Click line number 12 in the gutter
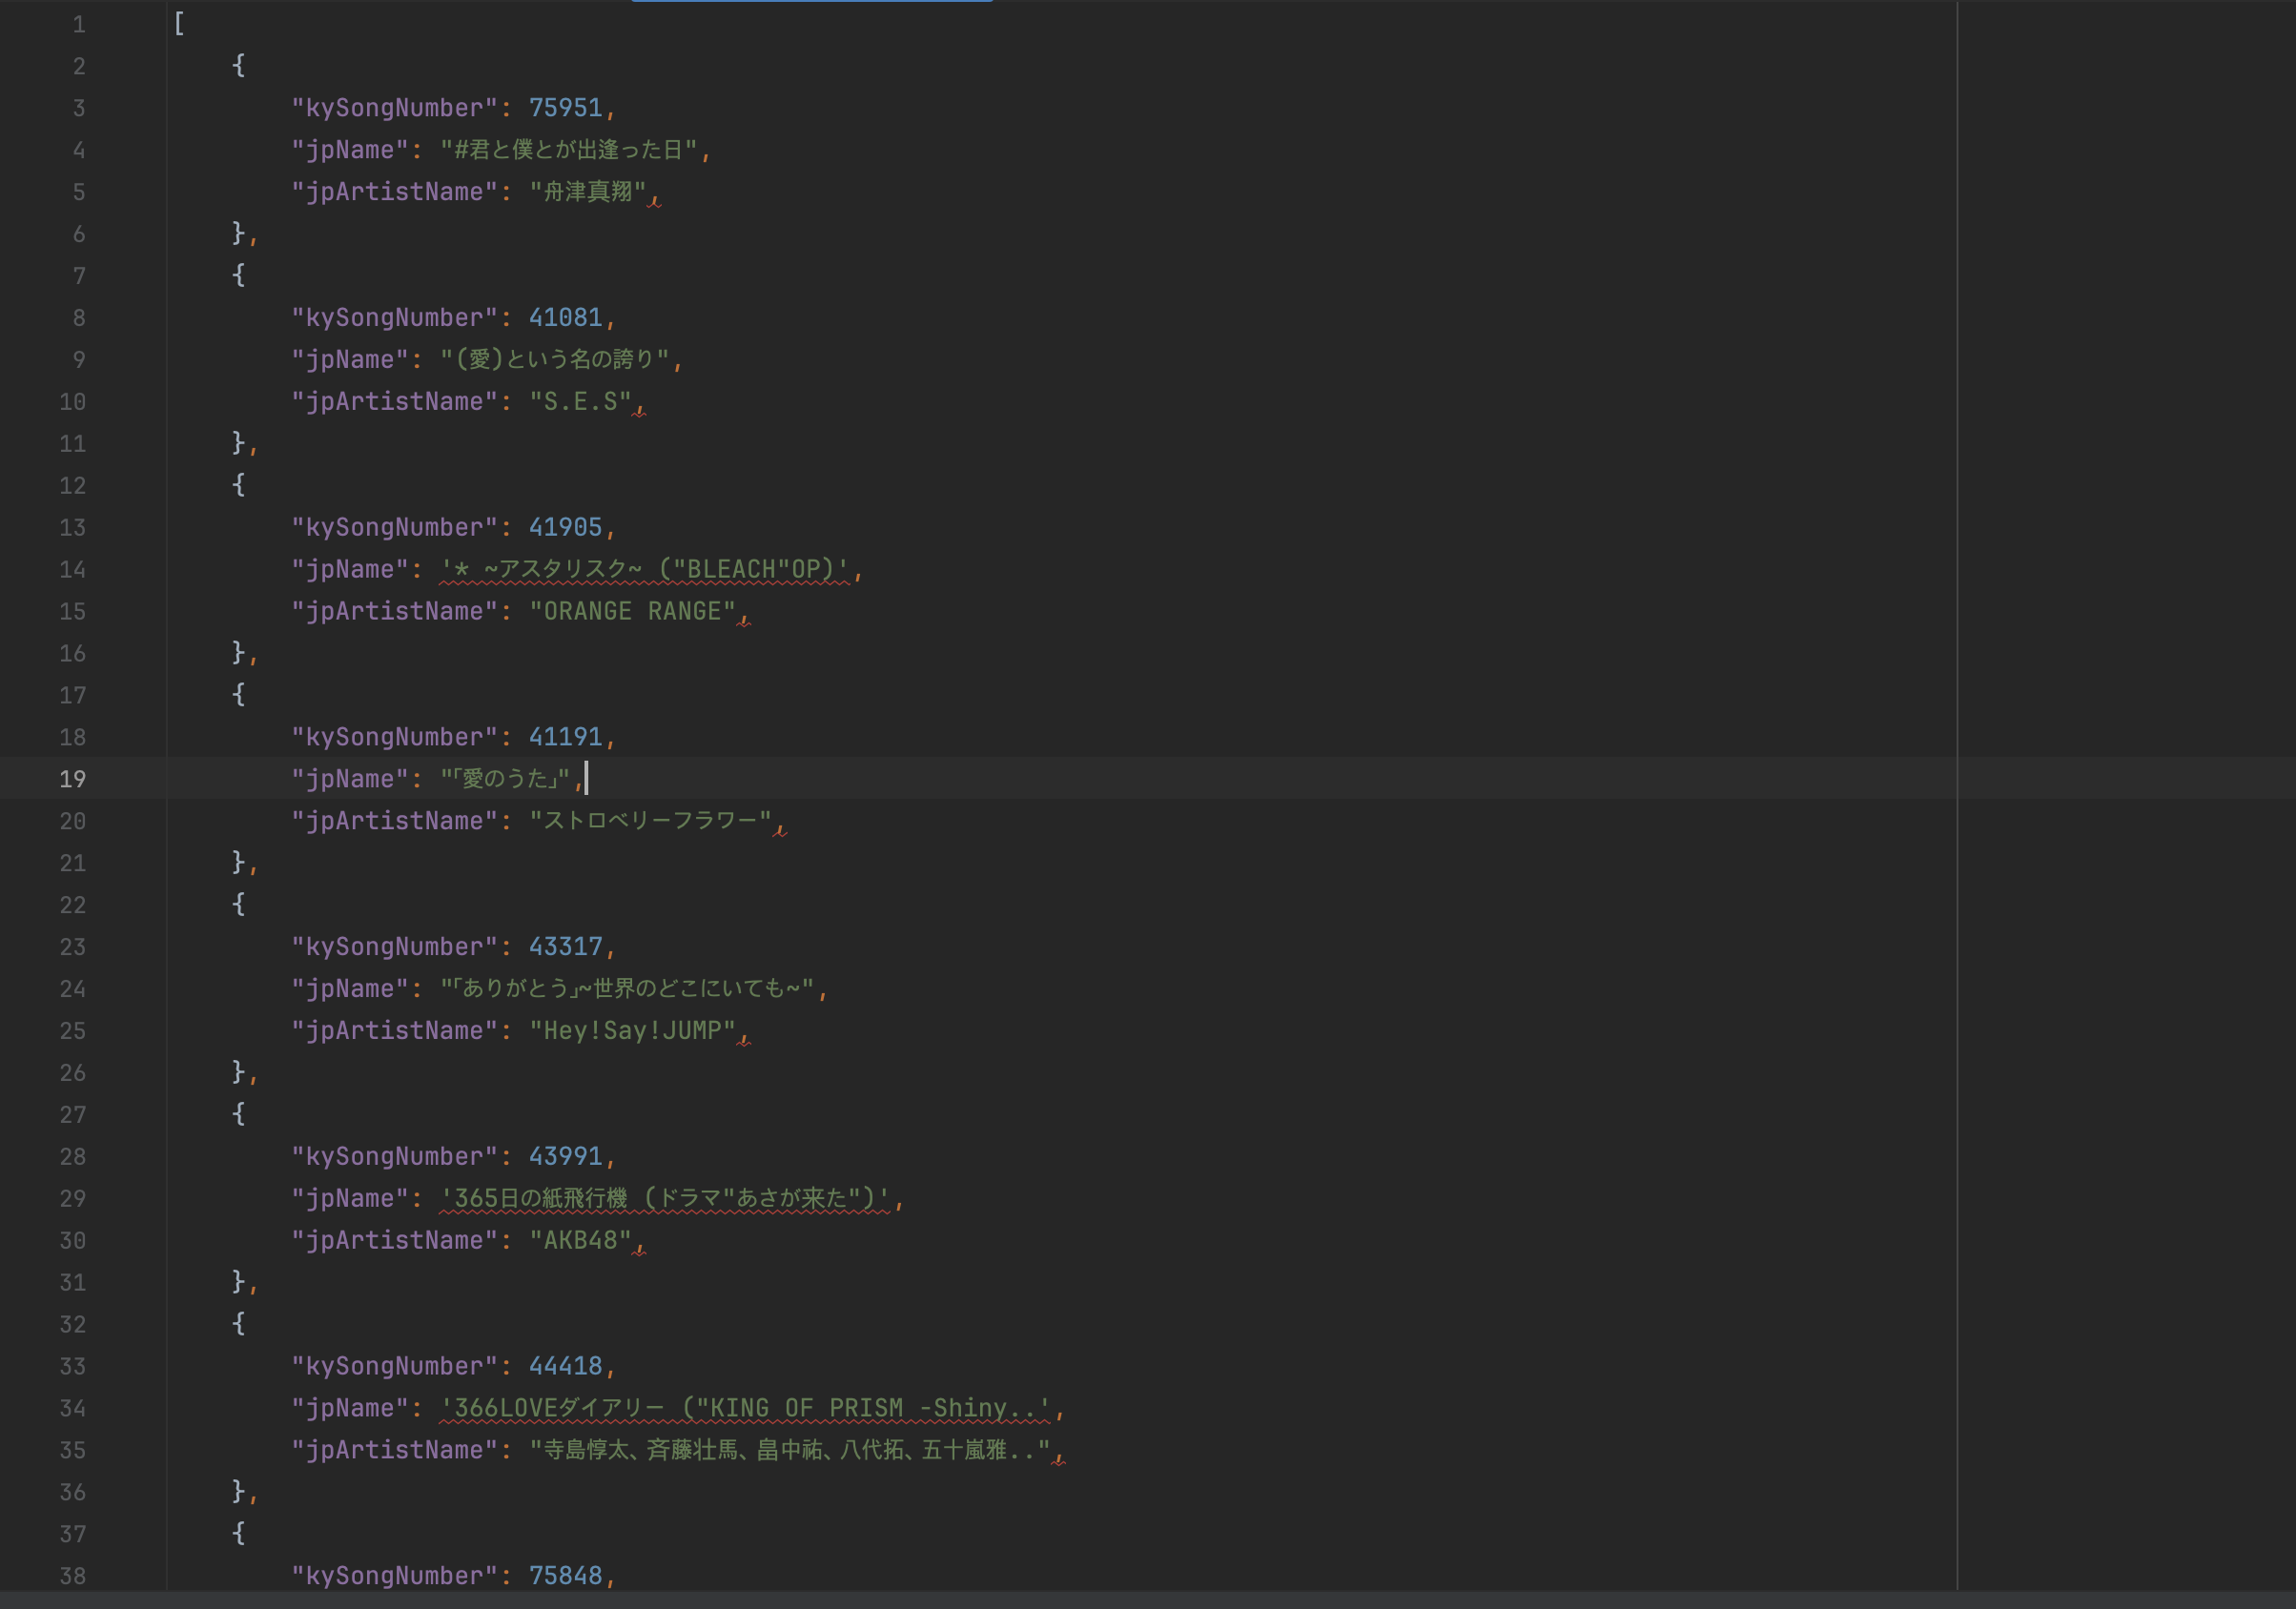The image size is (2296, 1609). pos(73,486)
